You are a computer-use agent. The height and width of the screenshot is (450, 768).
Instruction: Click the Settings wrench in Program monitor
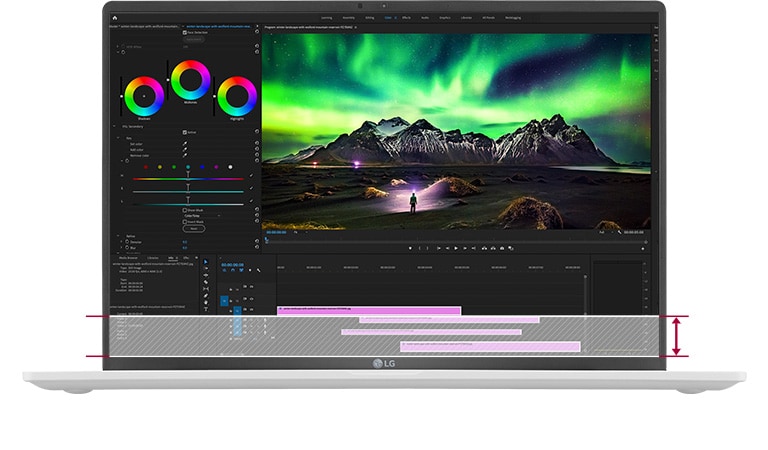(x=619, y=231)
